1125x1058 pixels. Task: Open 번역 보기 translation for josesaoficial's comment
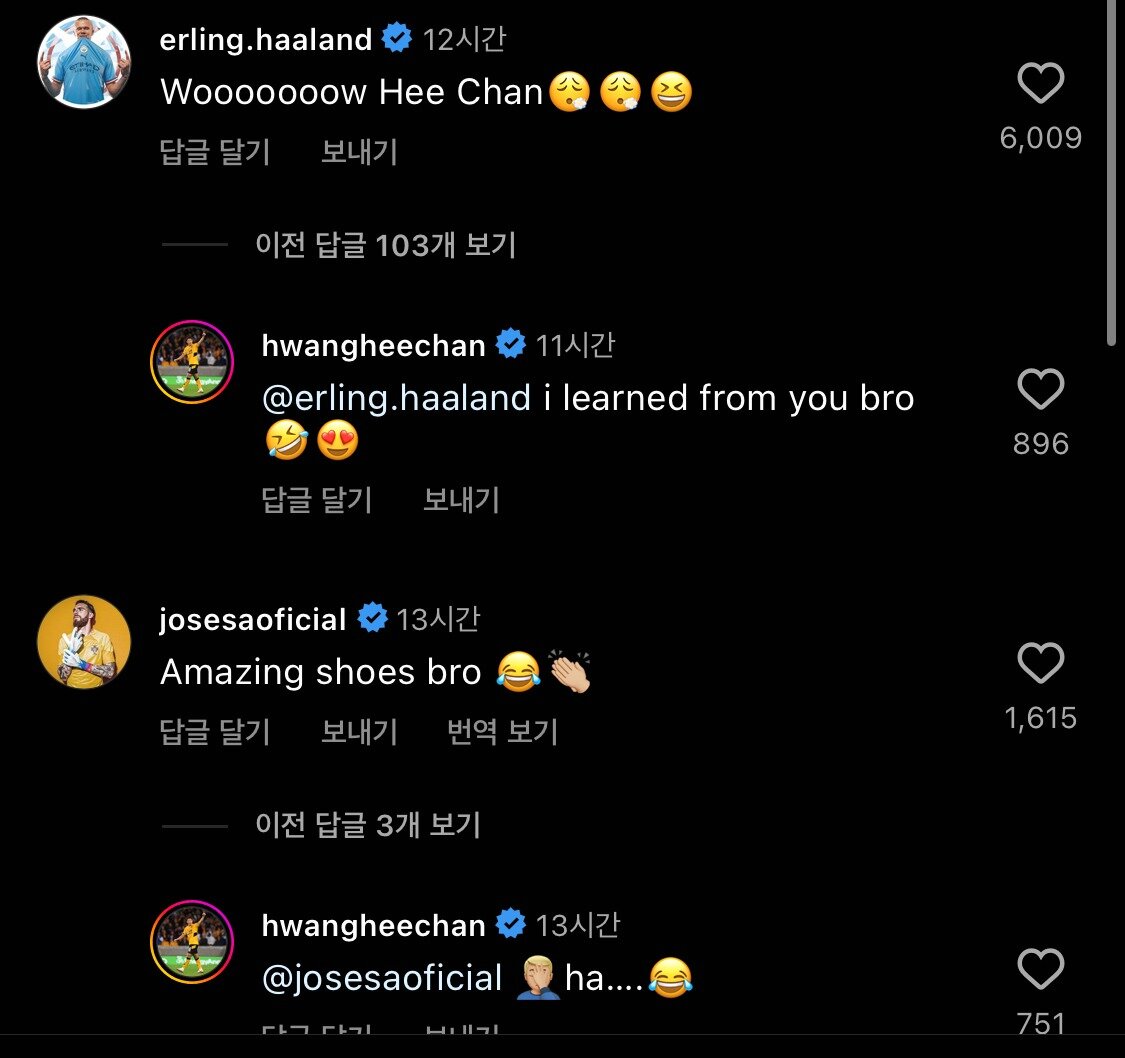tap(501, 731)
